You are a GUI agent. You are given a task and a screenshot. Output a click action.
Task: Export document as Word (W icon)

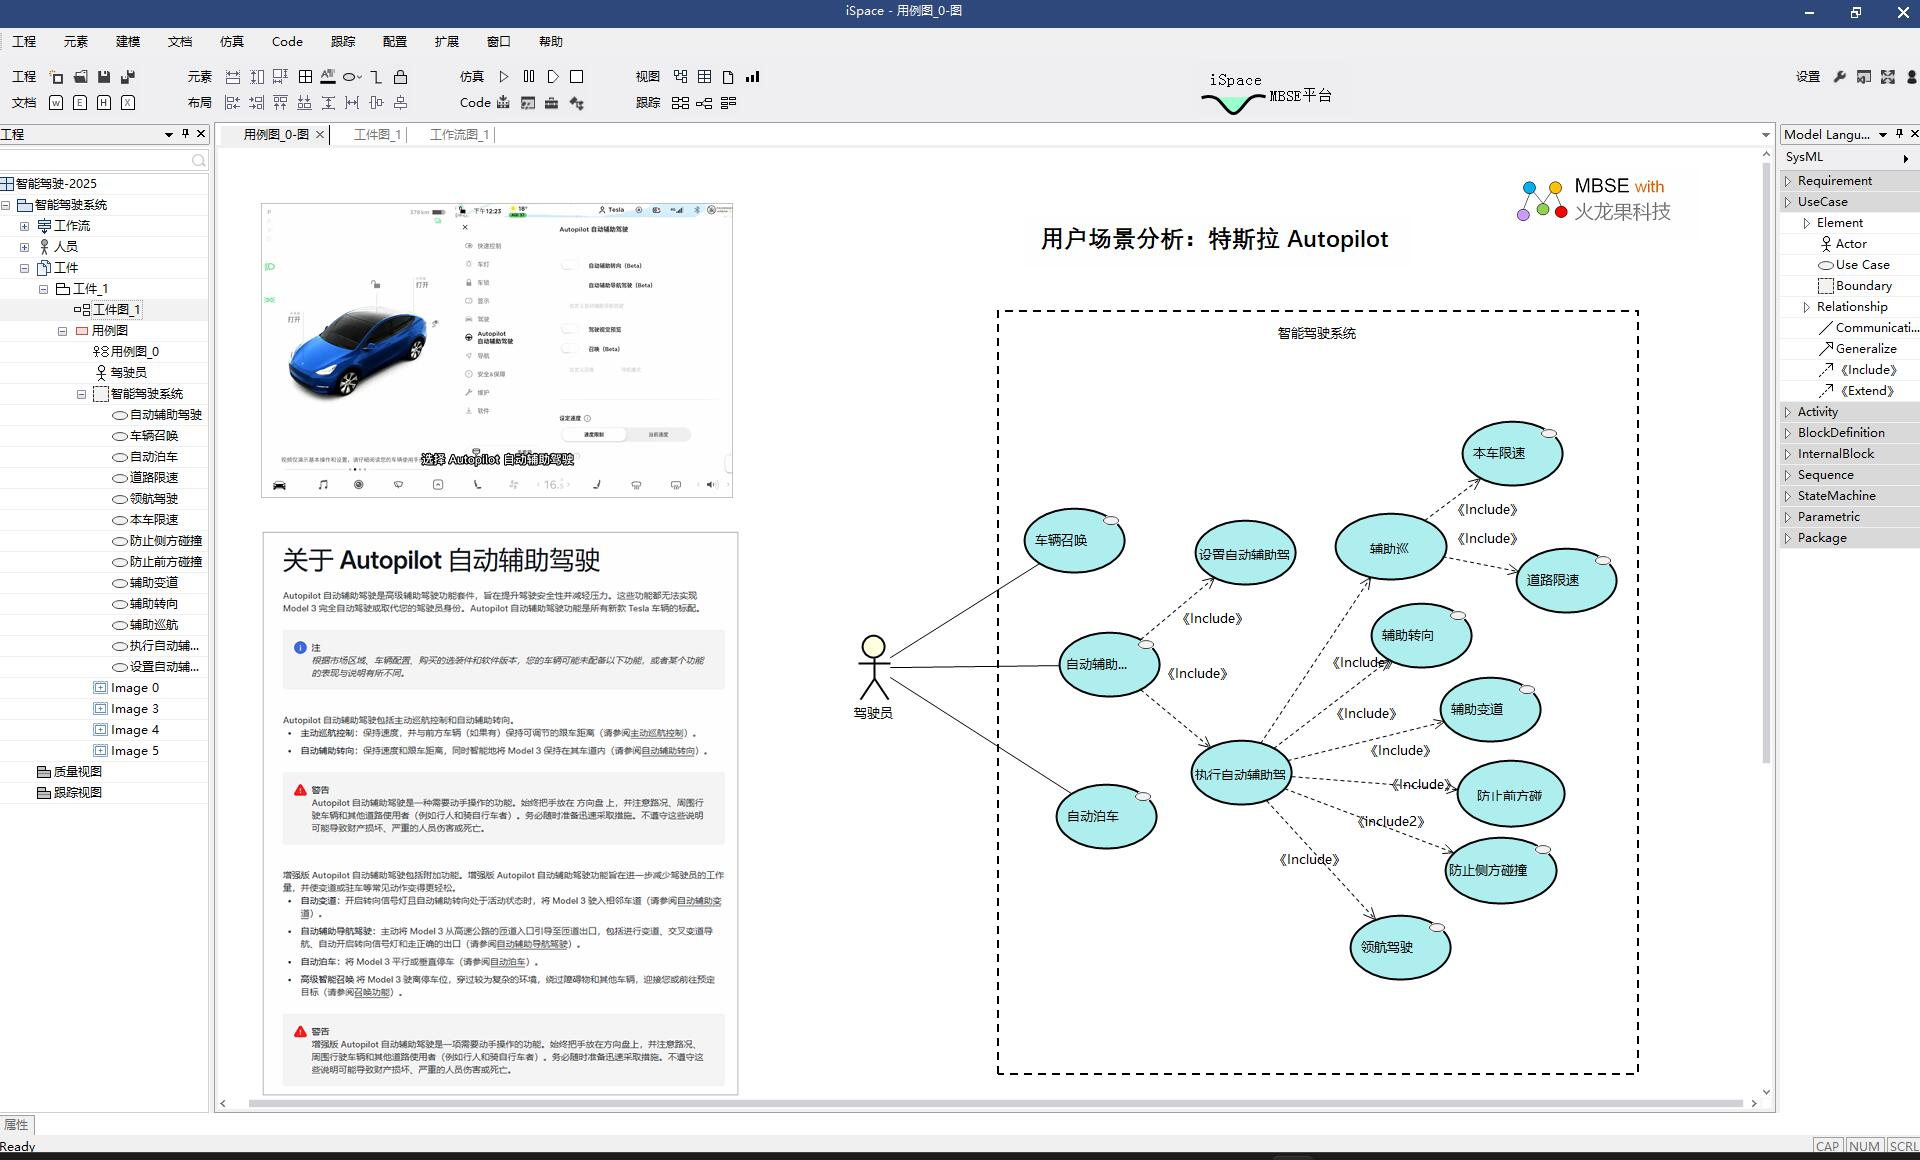[56, 103]
